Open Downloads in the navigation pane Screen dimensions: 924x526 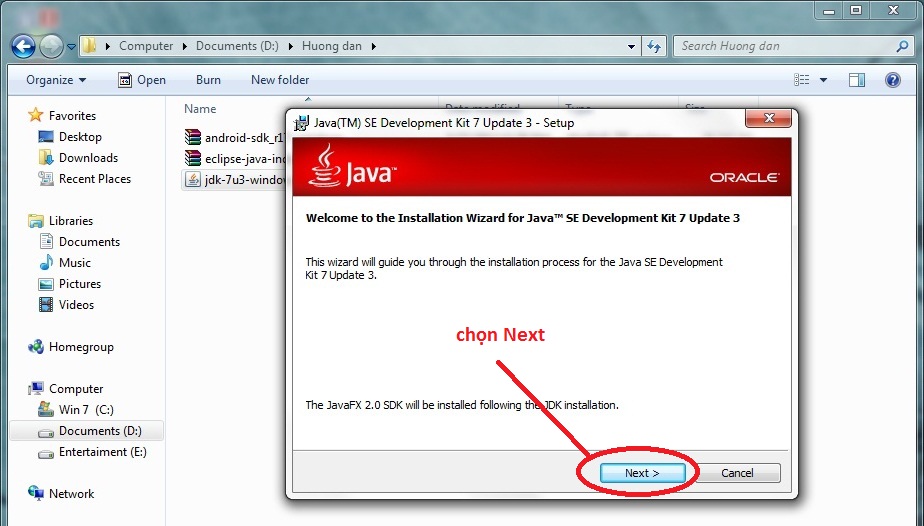coord(78,158)
